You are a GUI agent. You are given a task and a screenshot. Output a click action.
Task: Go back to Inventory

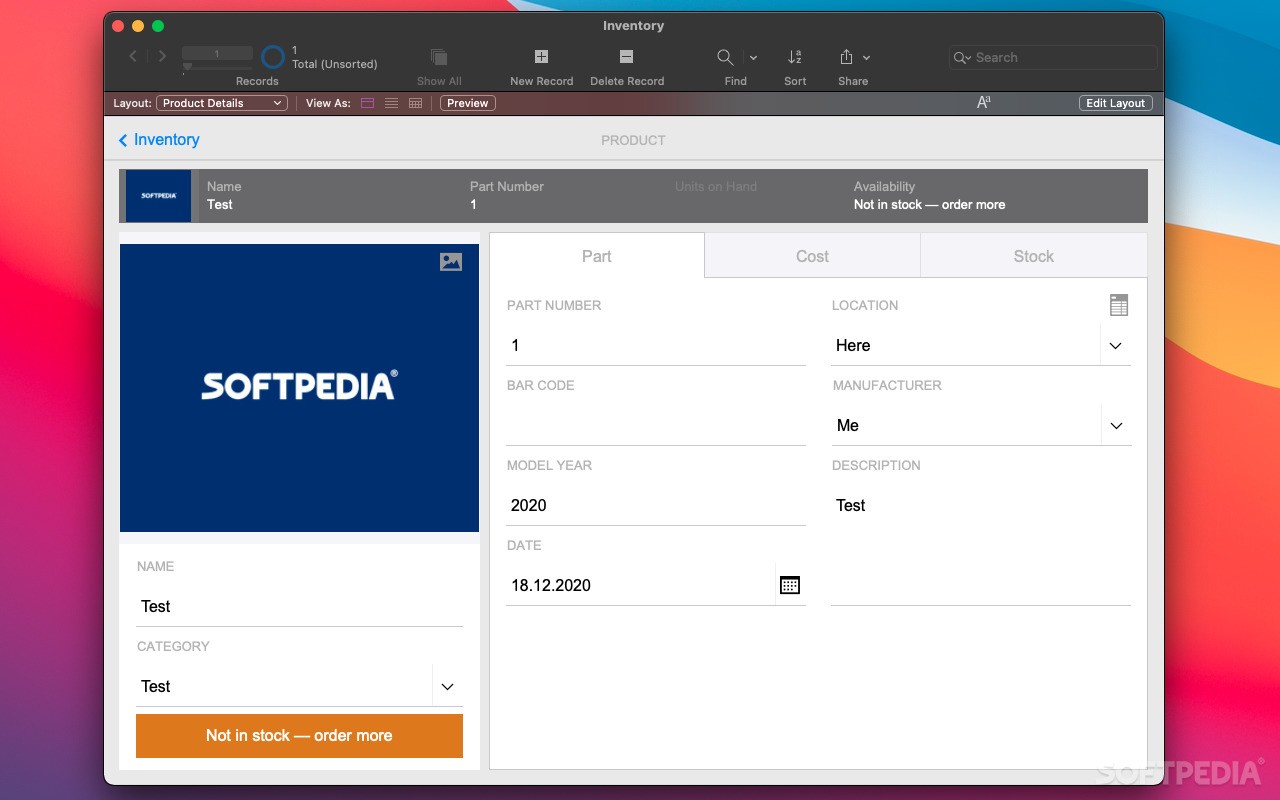pyautogui.click(x=159, y=140)
